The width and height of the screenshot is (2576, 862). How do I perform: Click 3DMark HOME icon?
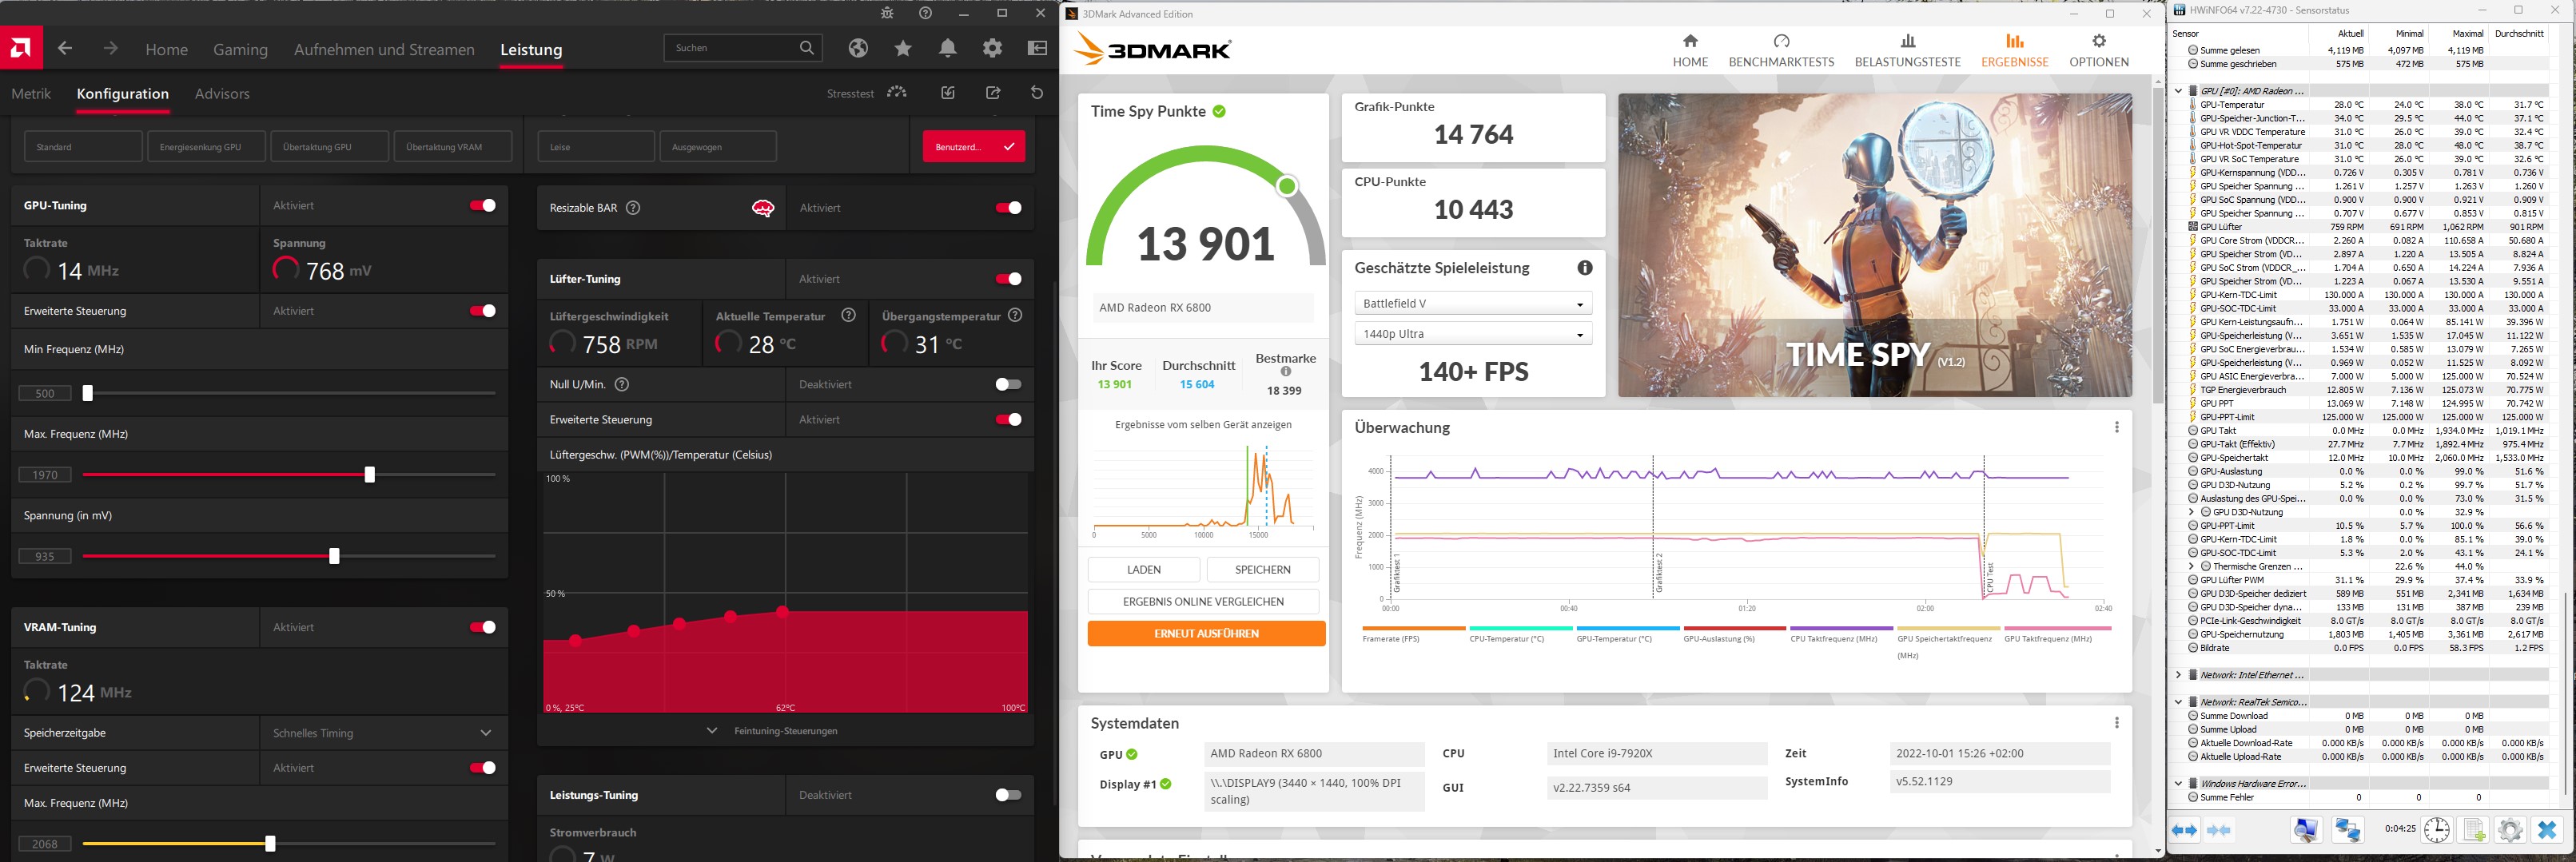(x=1690, y=41)
